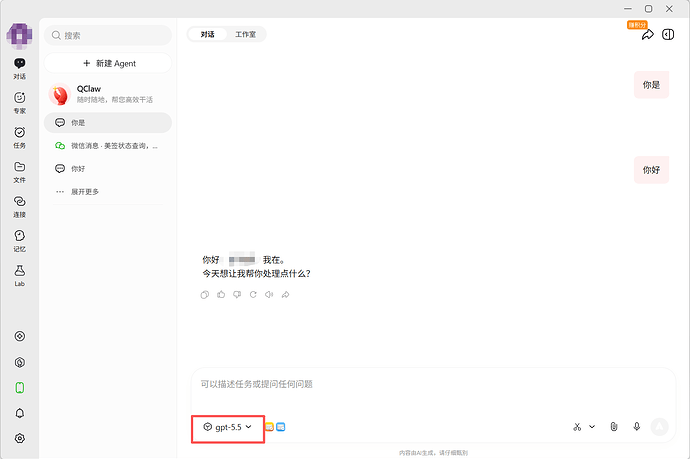Open notifications bell in sidebar

[19, 413]
